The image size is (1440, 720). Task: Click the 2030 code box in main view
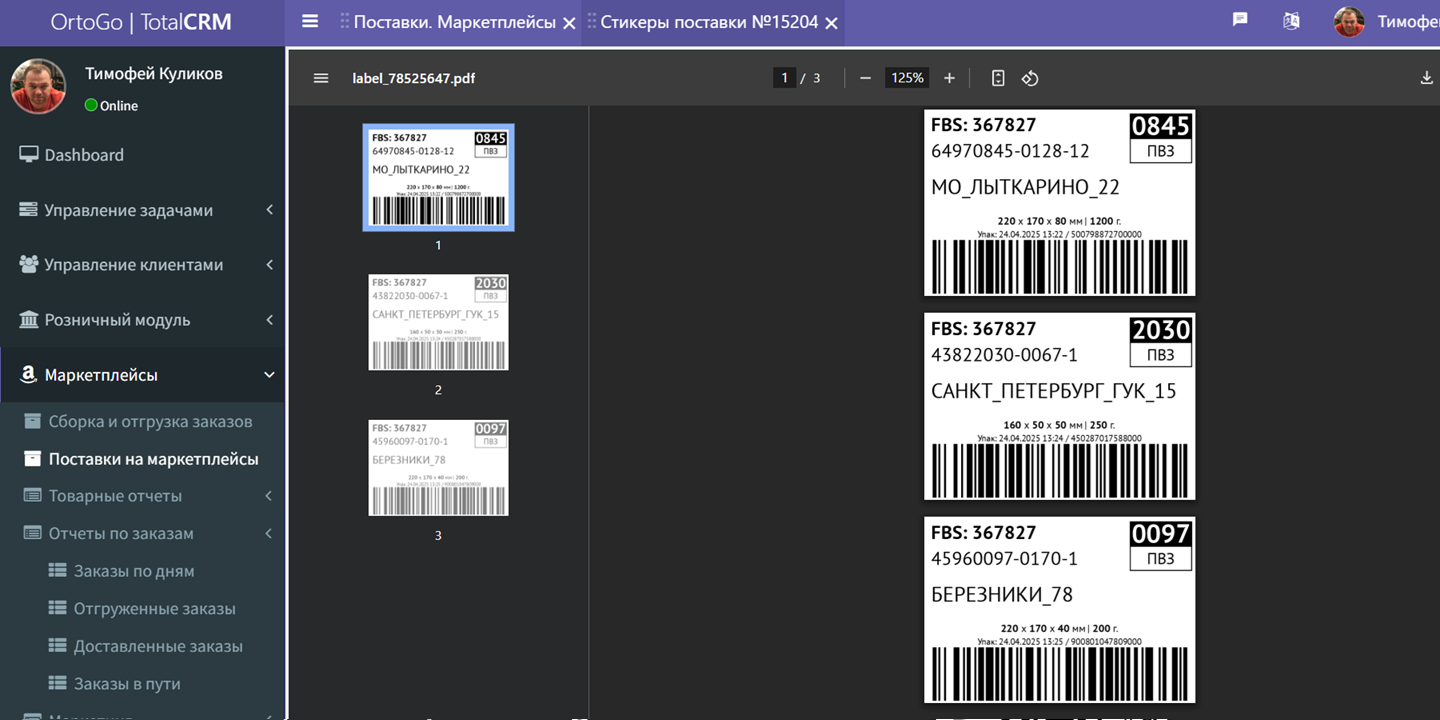(x=1161, y=330)
